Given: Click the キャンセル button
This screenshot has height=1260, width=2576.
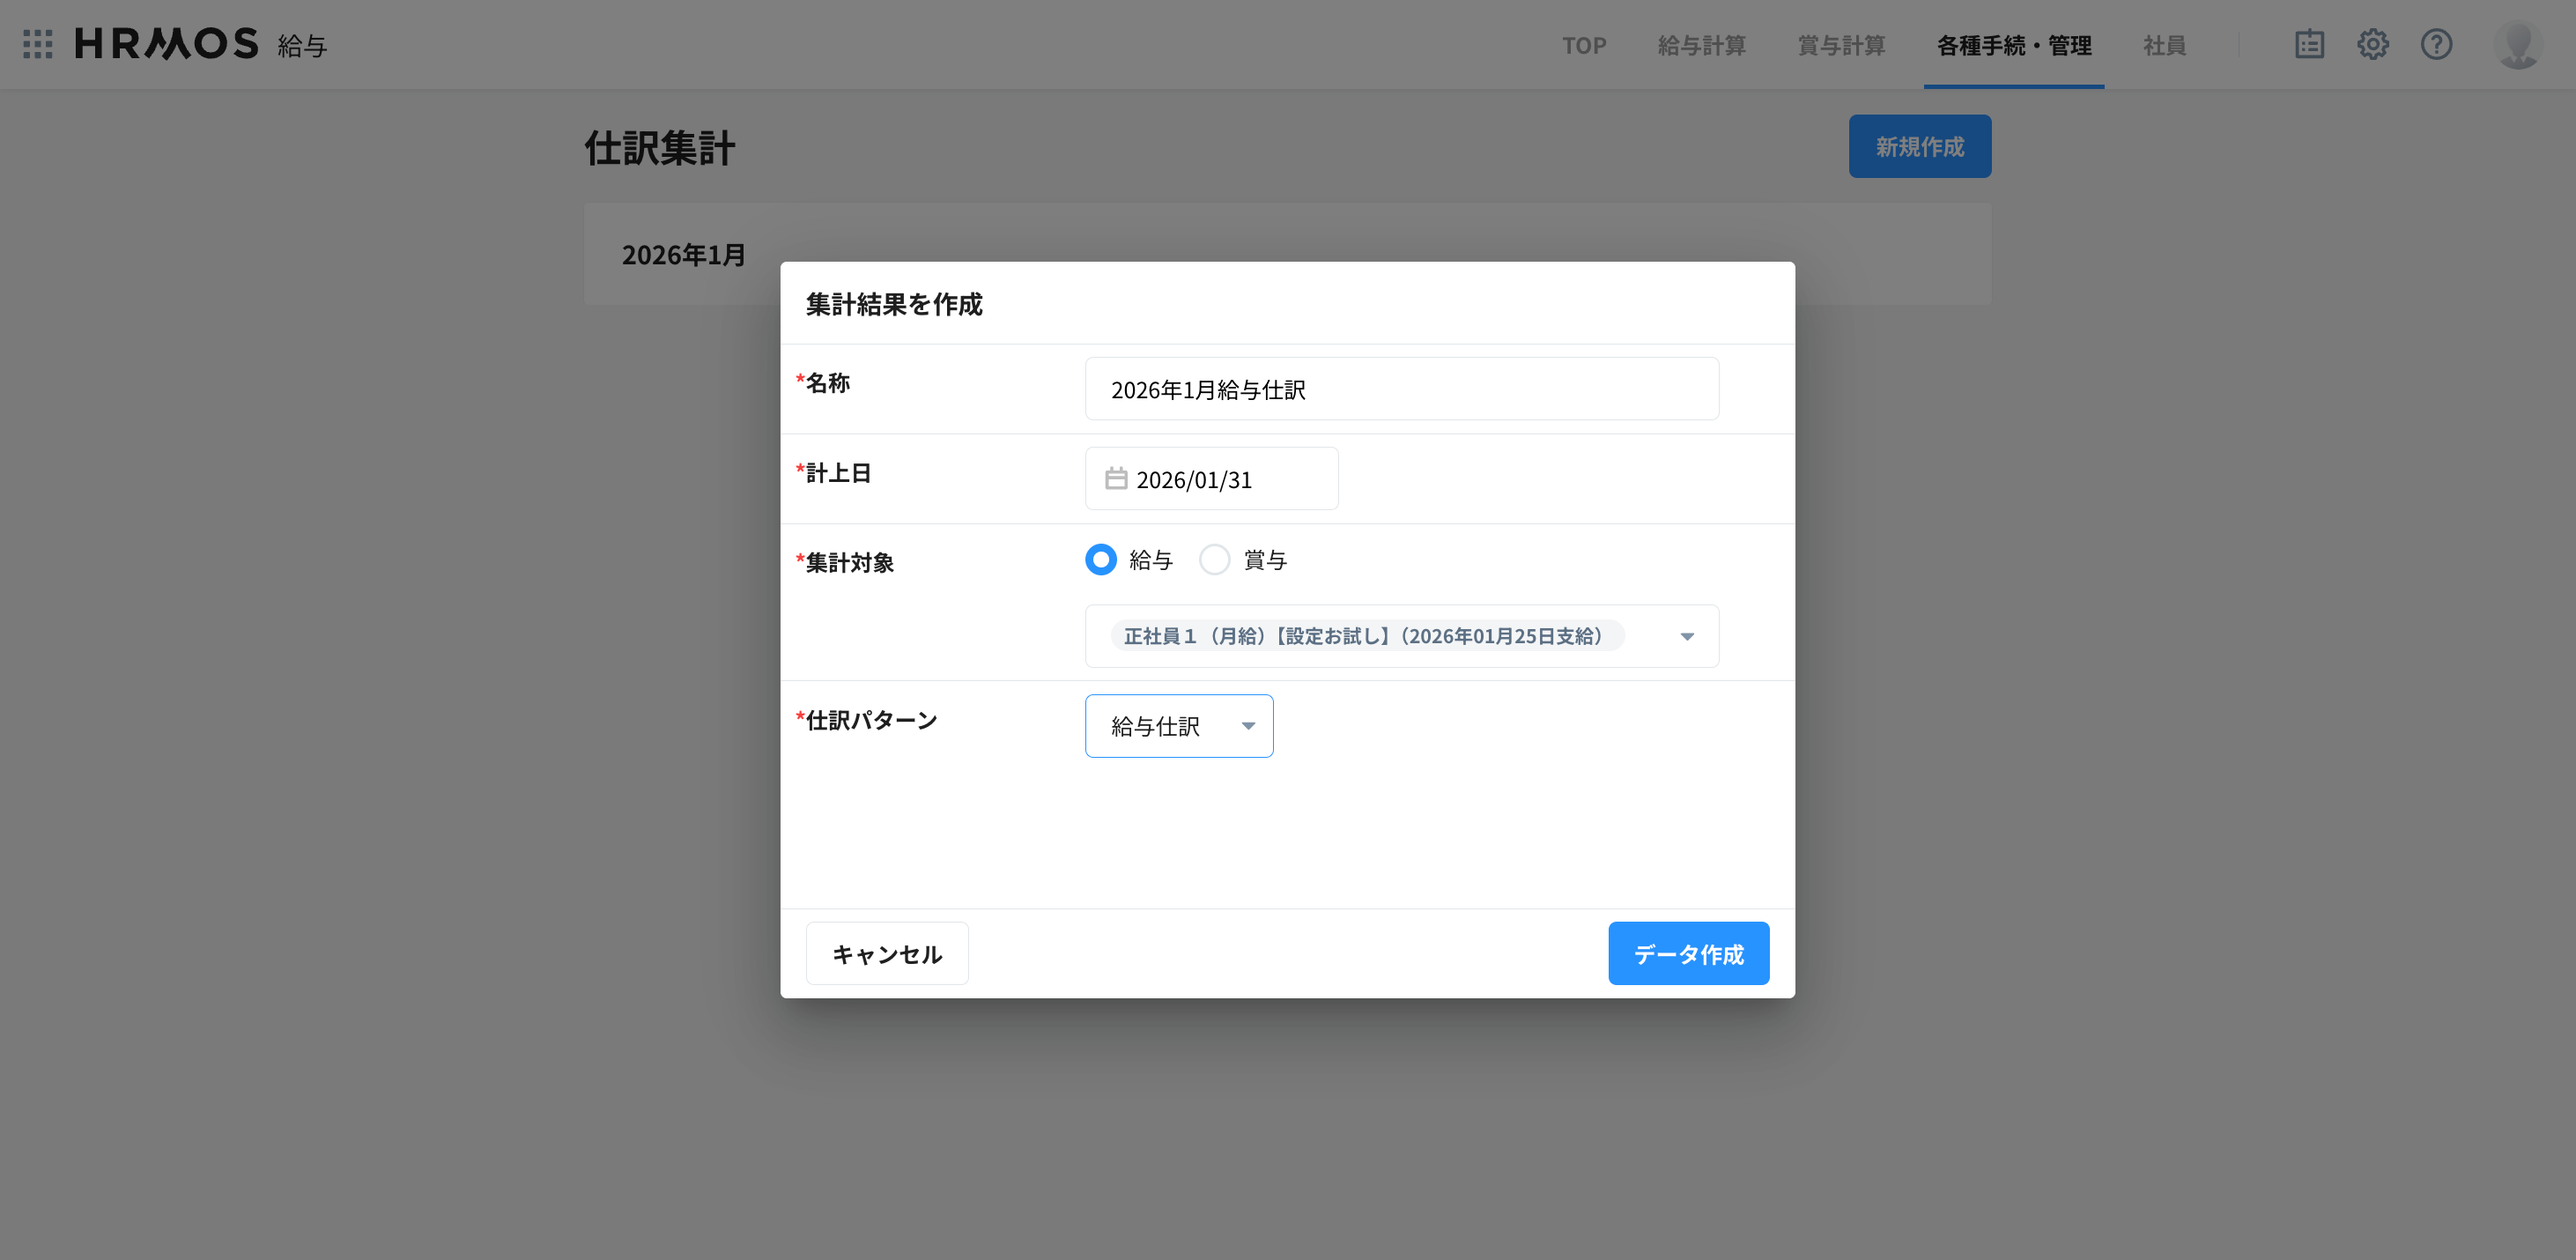Looking at the screenshot, I should (886, 953).
